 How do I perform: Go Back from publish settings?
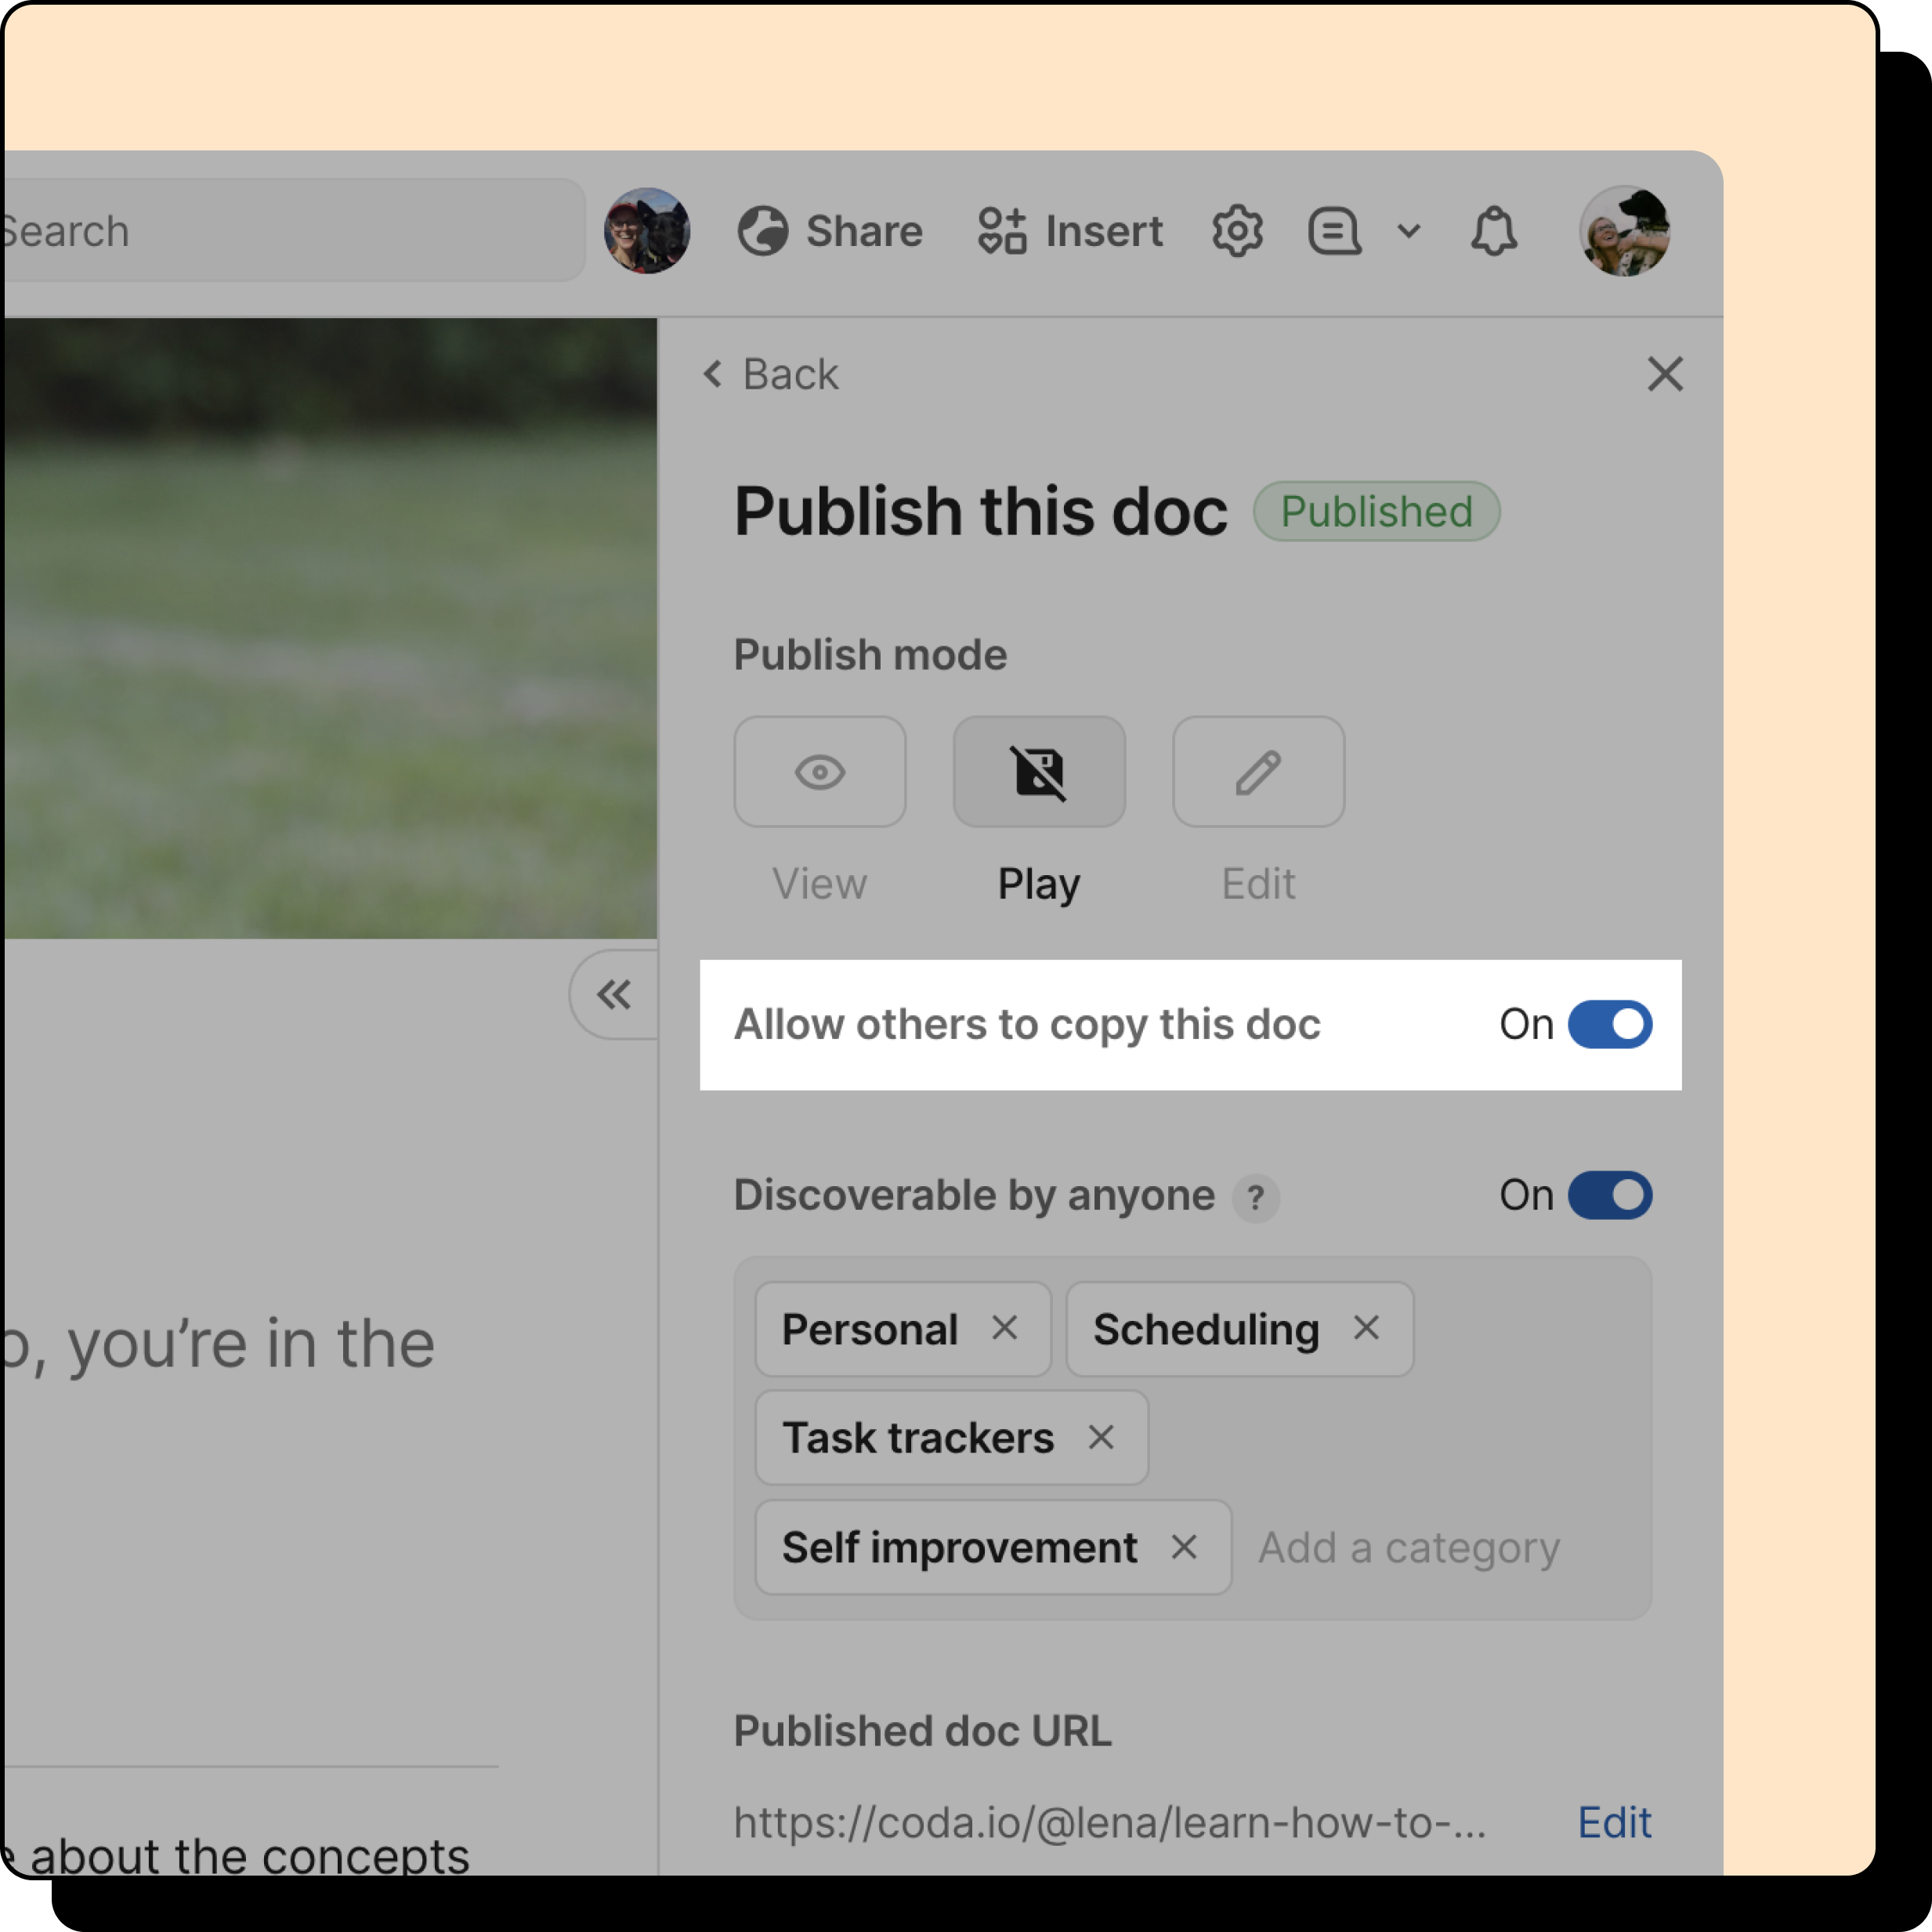point(770,374)
